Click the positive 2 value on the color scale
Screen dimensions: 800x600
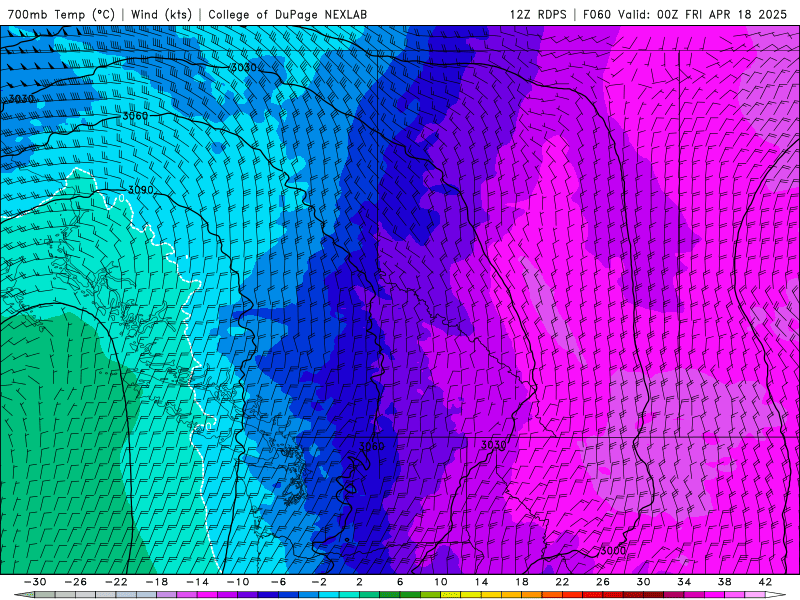pos(360,582)
